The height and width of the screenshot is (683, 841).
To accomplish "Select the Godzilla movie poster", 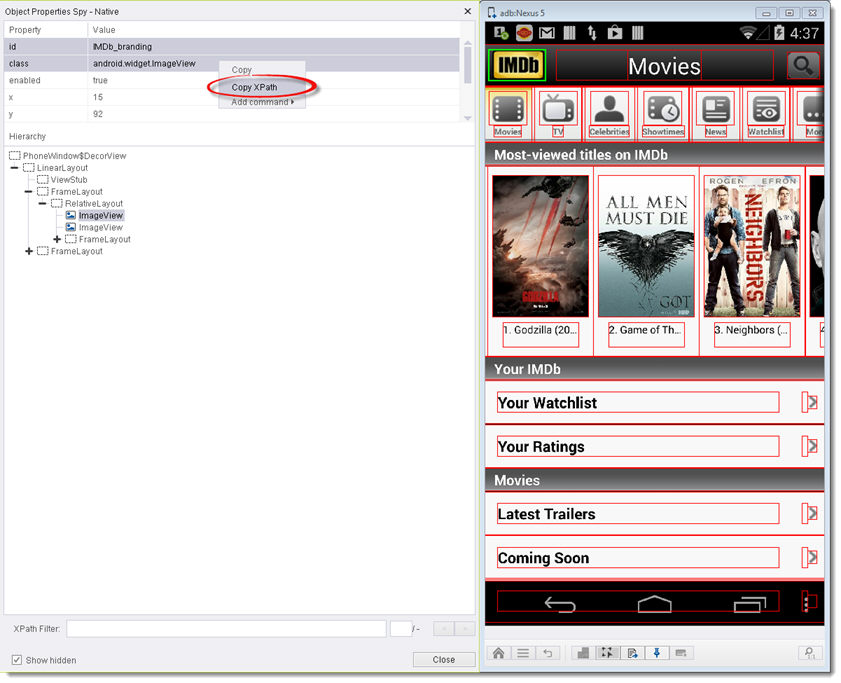I will point(541,246).
